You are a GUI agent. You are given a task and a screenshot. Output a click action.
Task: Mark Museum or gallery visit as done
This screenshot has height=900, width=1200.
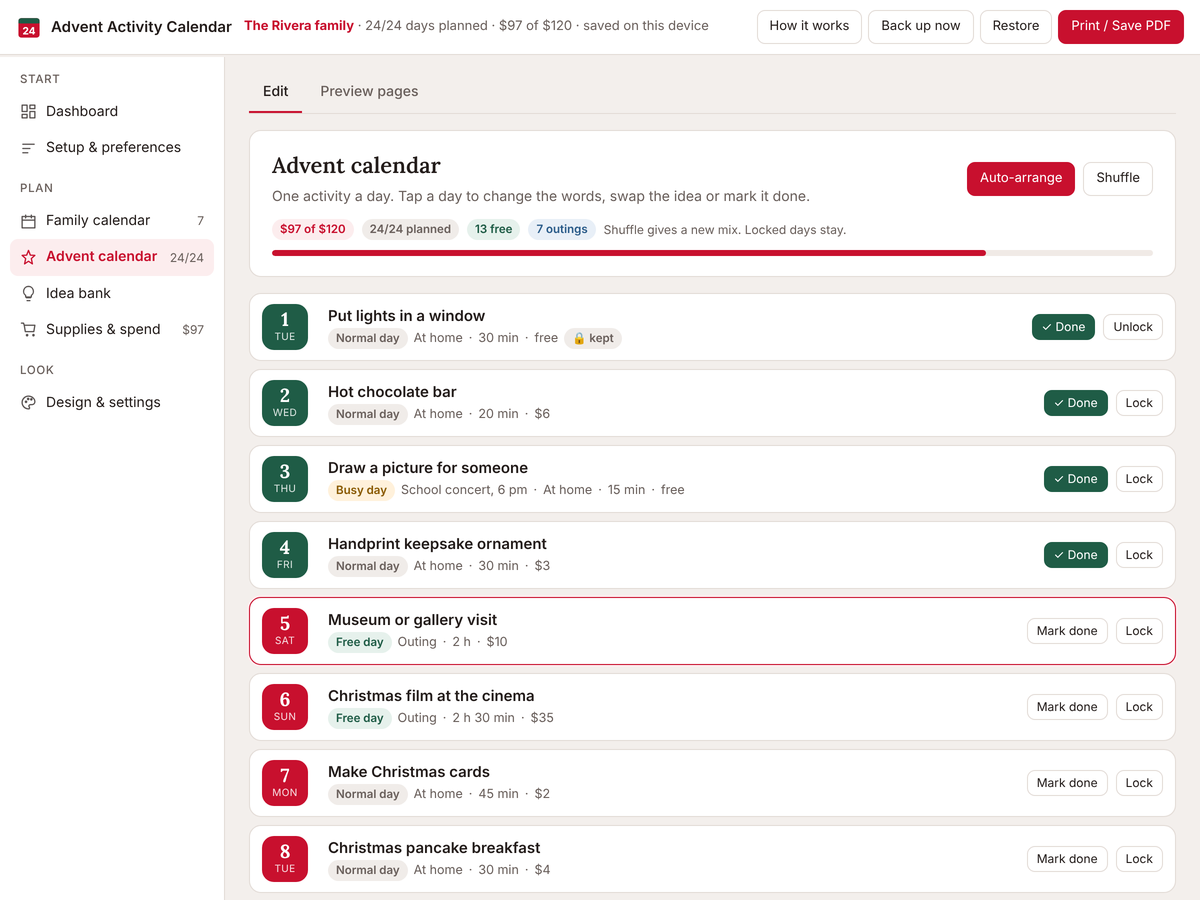pos(1067,631)
